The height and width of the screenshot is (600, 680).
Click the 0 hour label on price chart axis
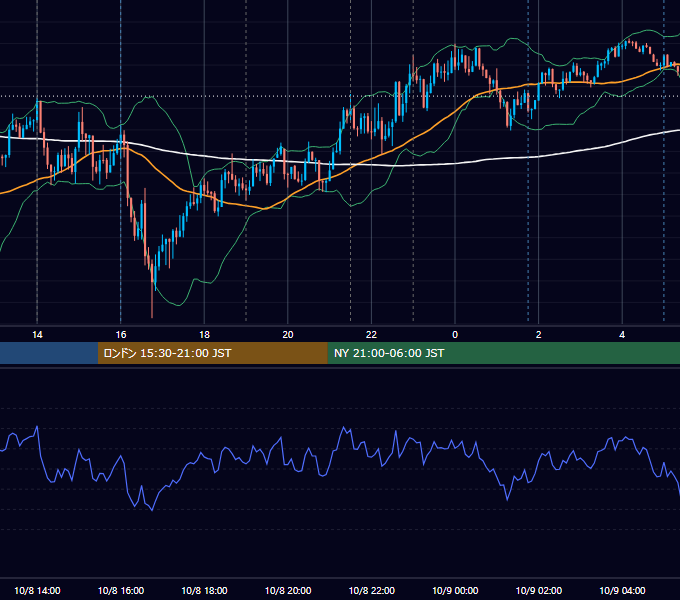coord(455,335)
